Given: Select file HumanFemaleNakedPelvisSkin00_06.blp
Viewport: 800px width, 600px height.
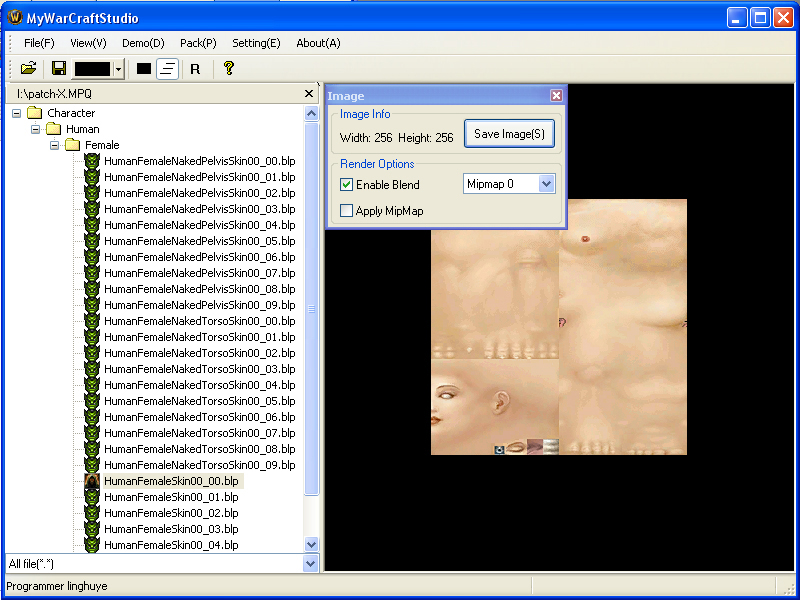Looking at the screenshot, I should [x=199, y=257].
